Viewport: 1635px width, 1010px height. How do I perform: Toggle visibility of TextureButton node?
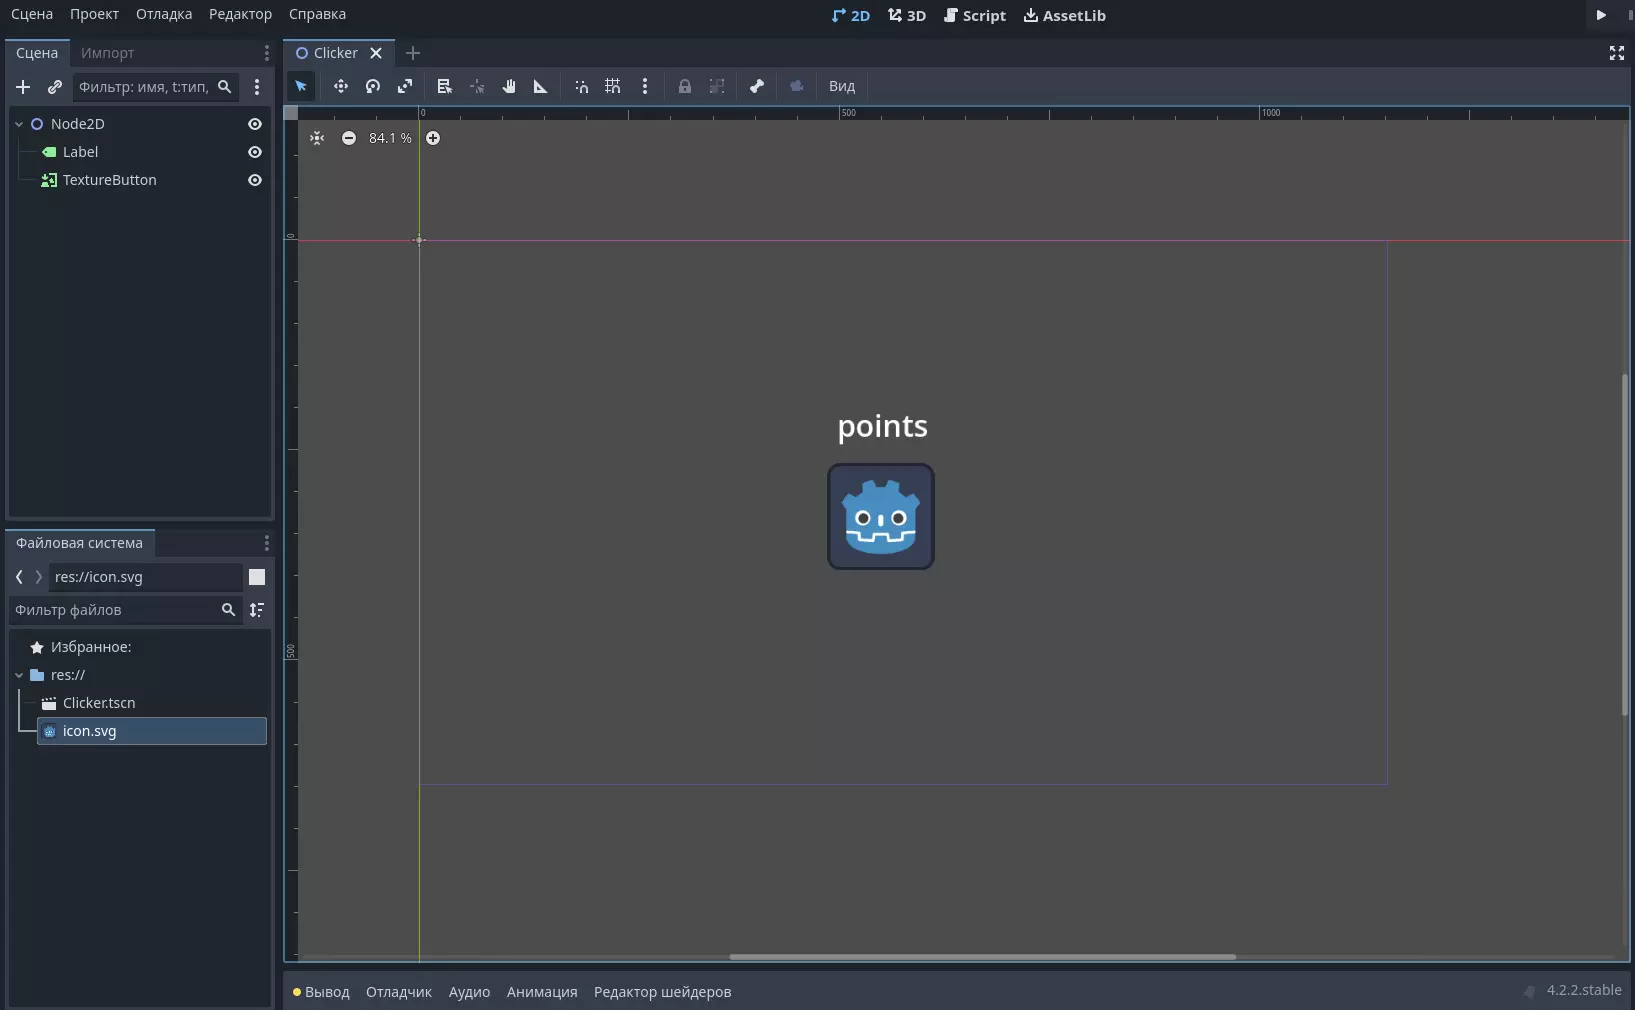[x=255, y=180]
